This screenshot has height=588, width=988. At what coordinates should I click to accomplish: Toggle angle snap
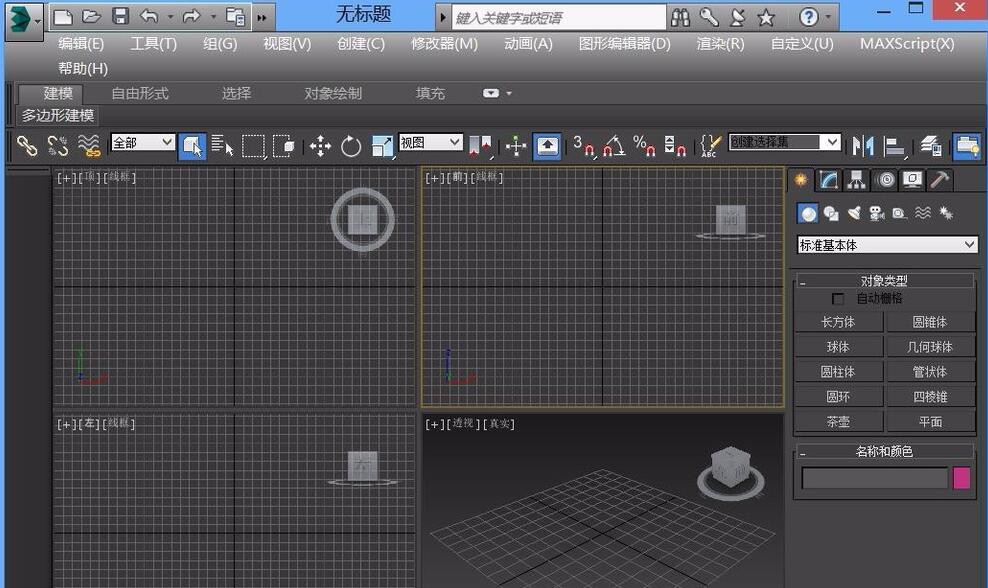(614, 145)
